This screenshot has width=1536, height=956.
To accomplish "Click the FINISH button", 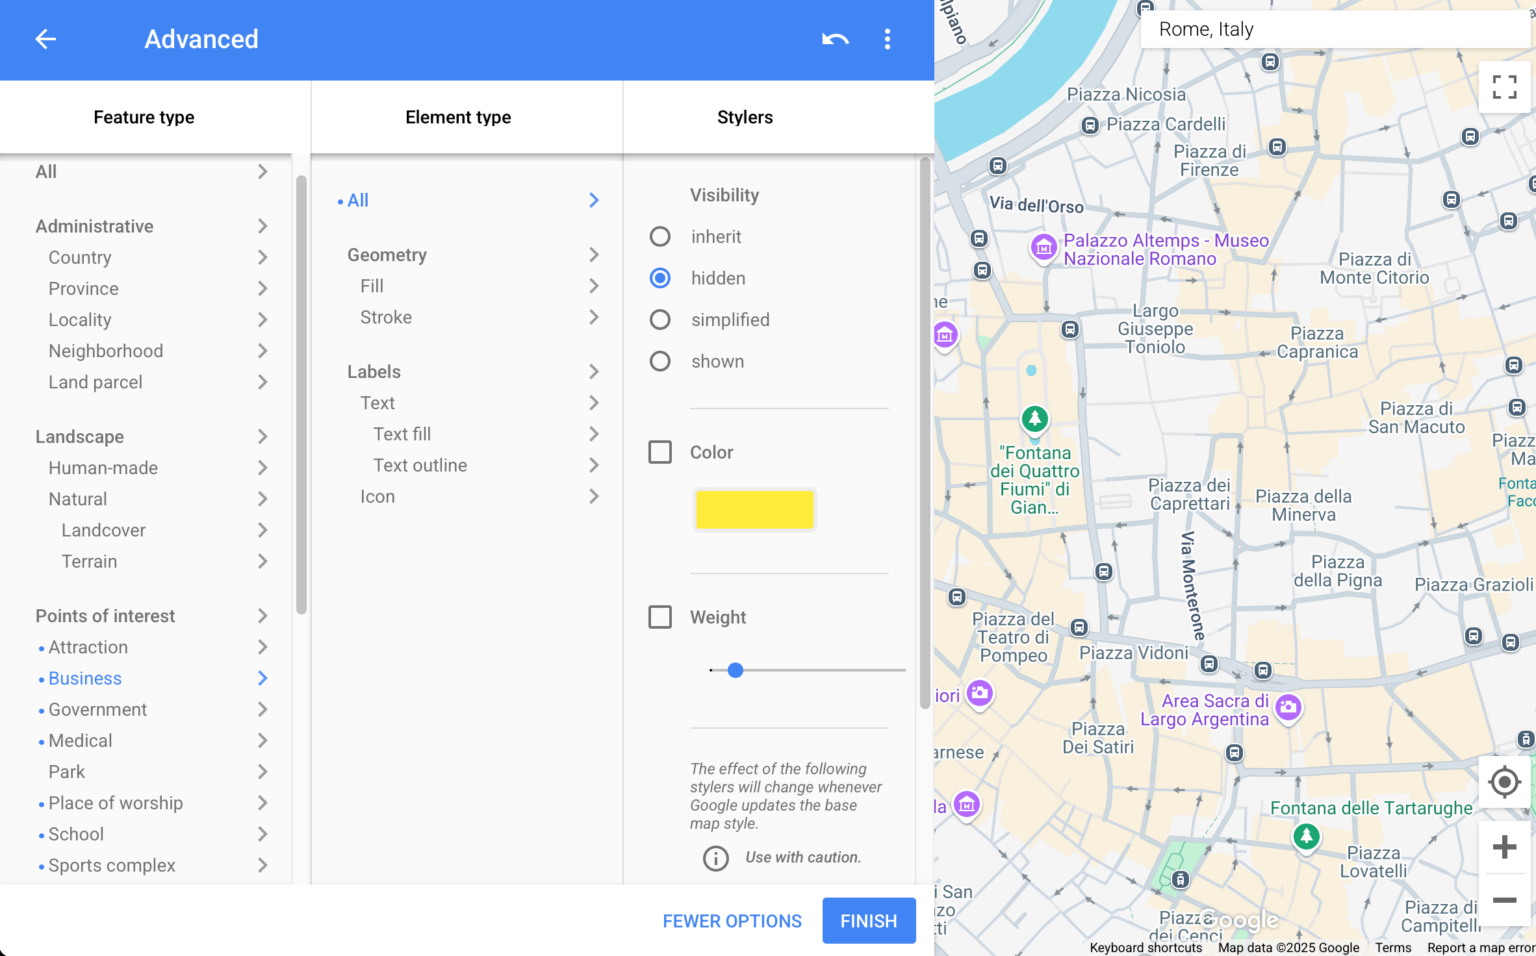I will click(868, 920).
